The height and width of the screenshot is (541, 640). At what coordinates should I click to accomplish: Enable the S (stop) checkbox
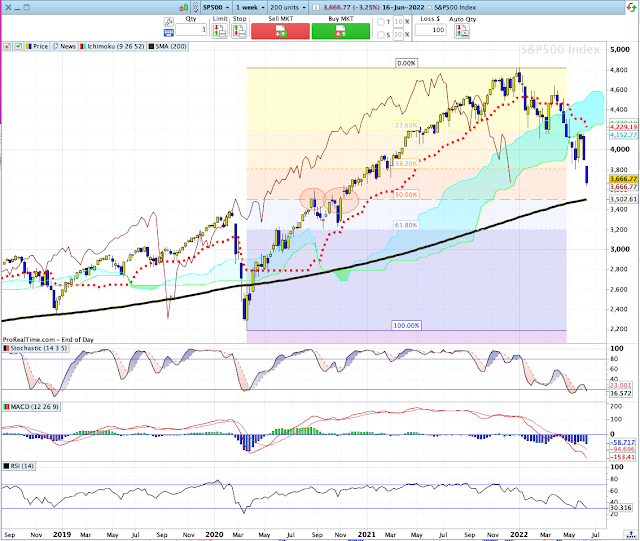[x=381, y=35]
